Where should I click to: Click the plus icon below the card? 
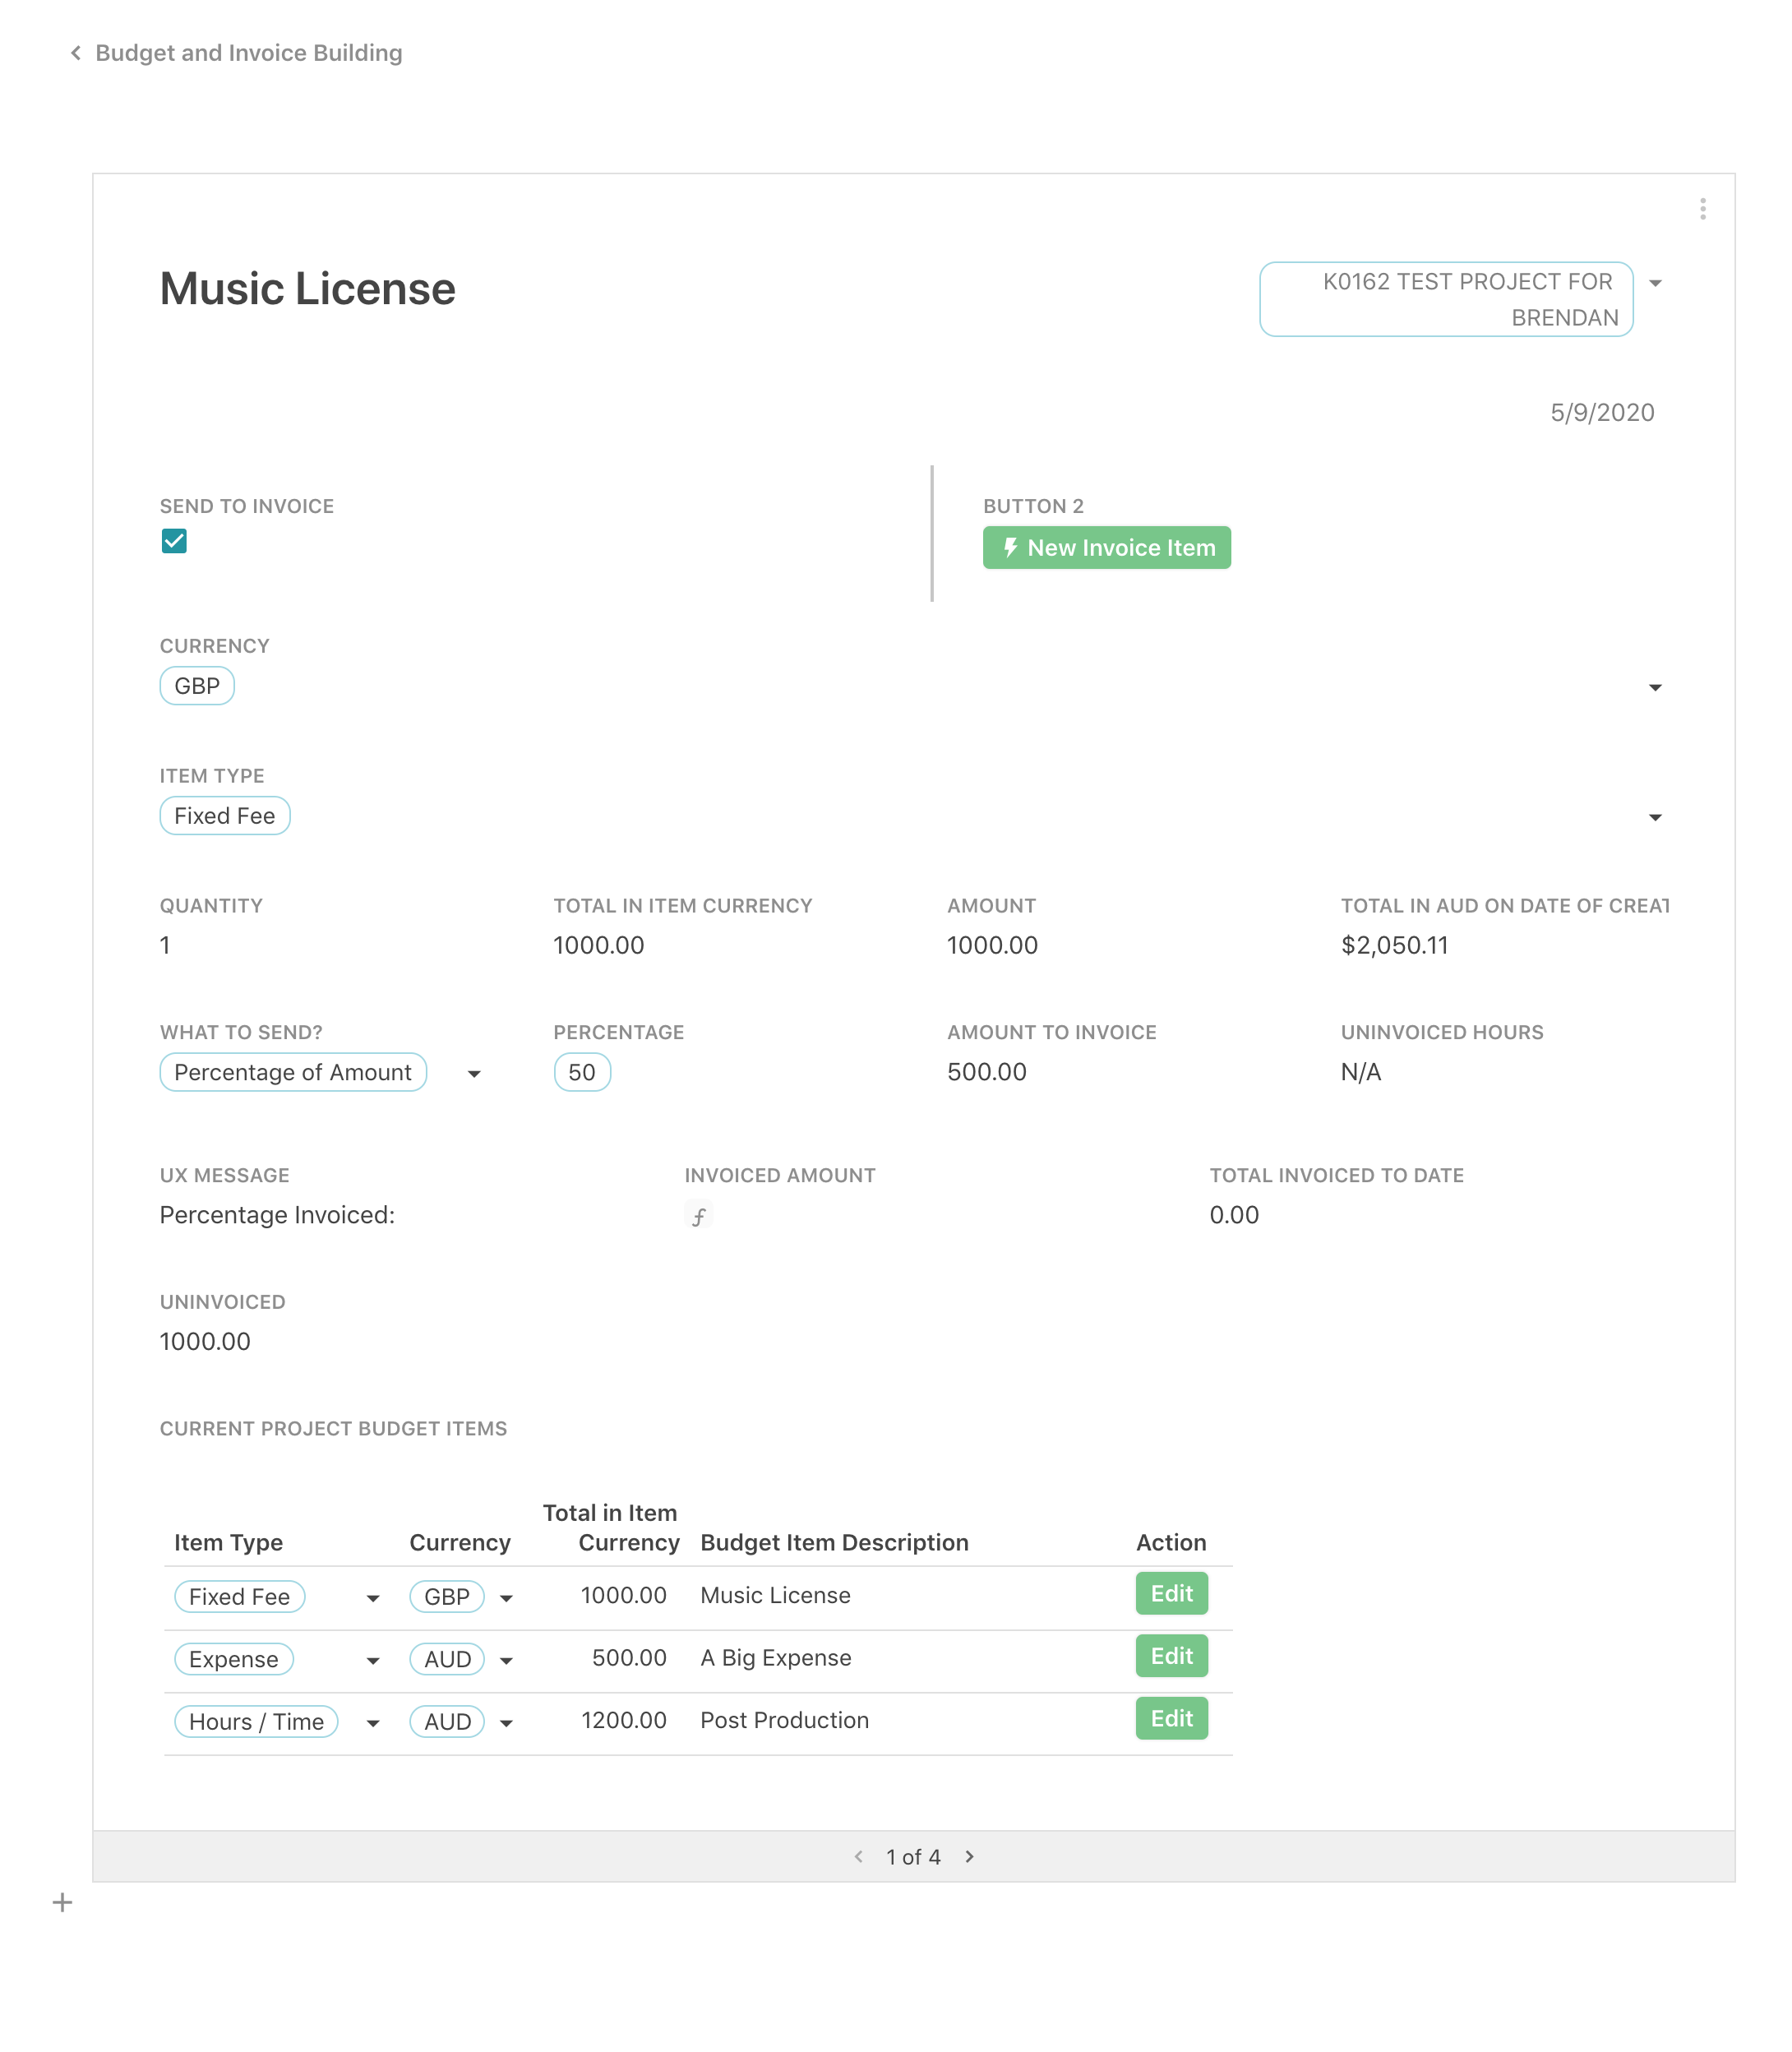[x=62, y=1902]
